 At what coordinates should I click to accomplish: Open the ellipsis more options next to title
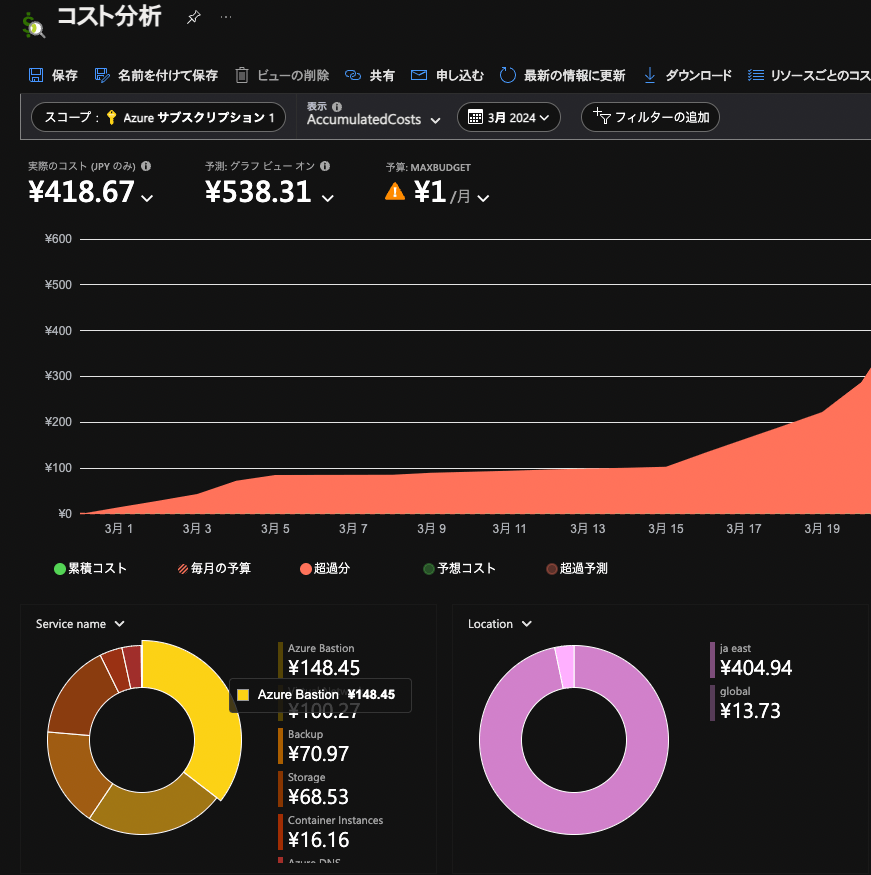point(226,17)
